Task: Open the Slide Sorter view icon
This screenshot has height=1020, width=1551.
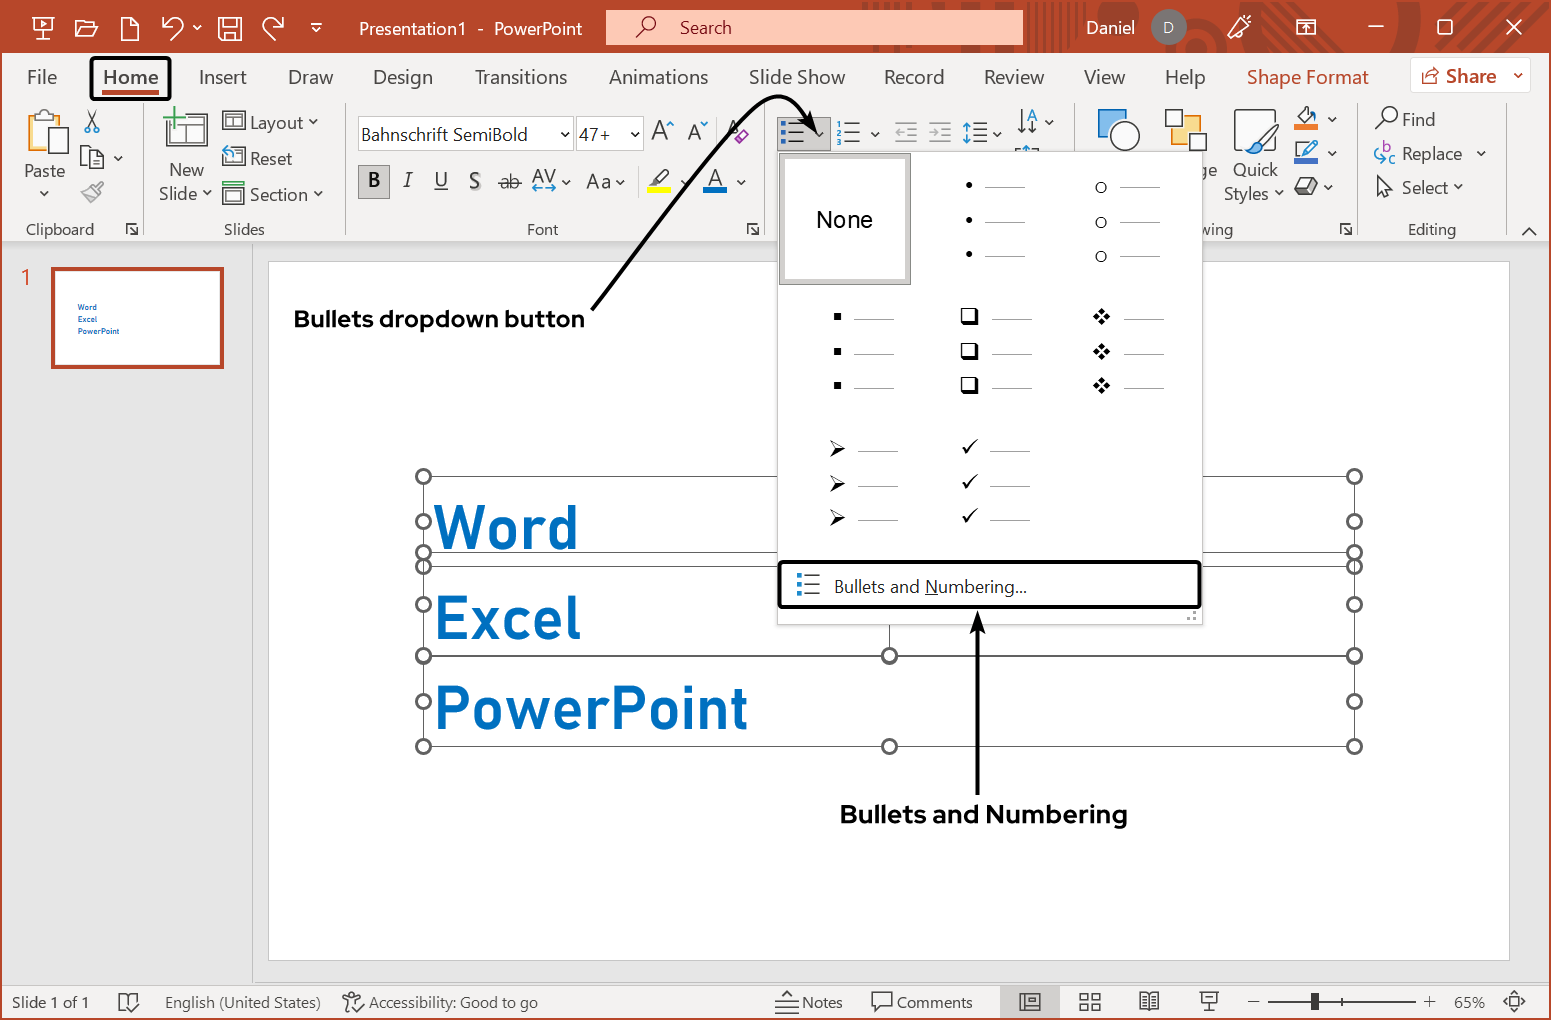Action: tap(1090, 1002)
